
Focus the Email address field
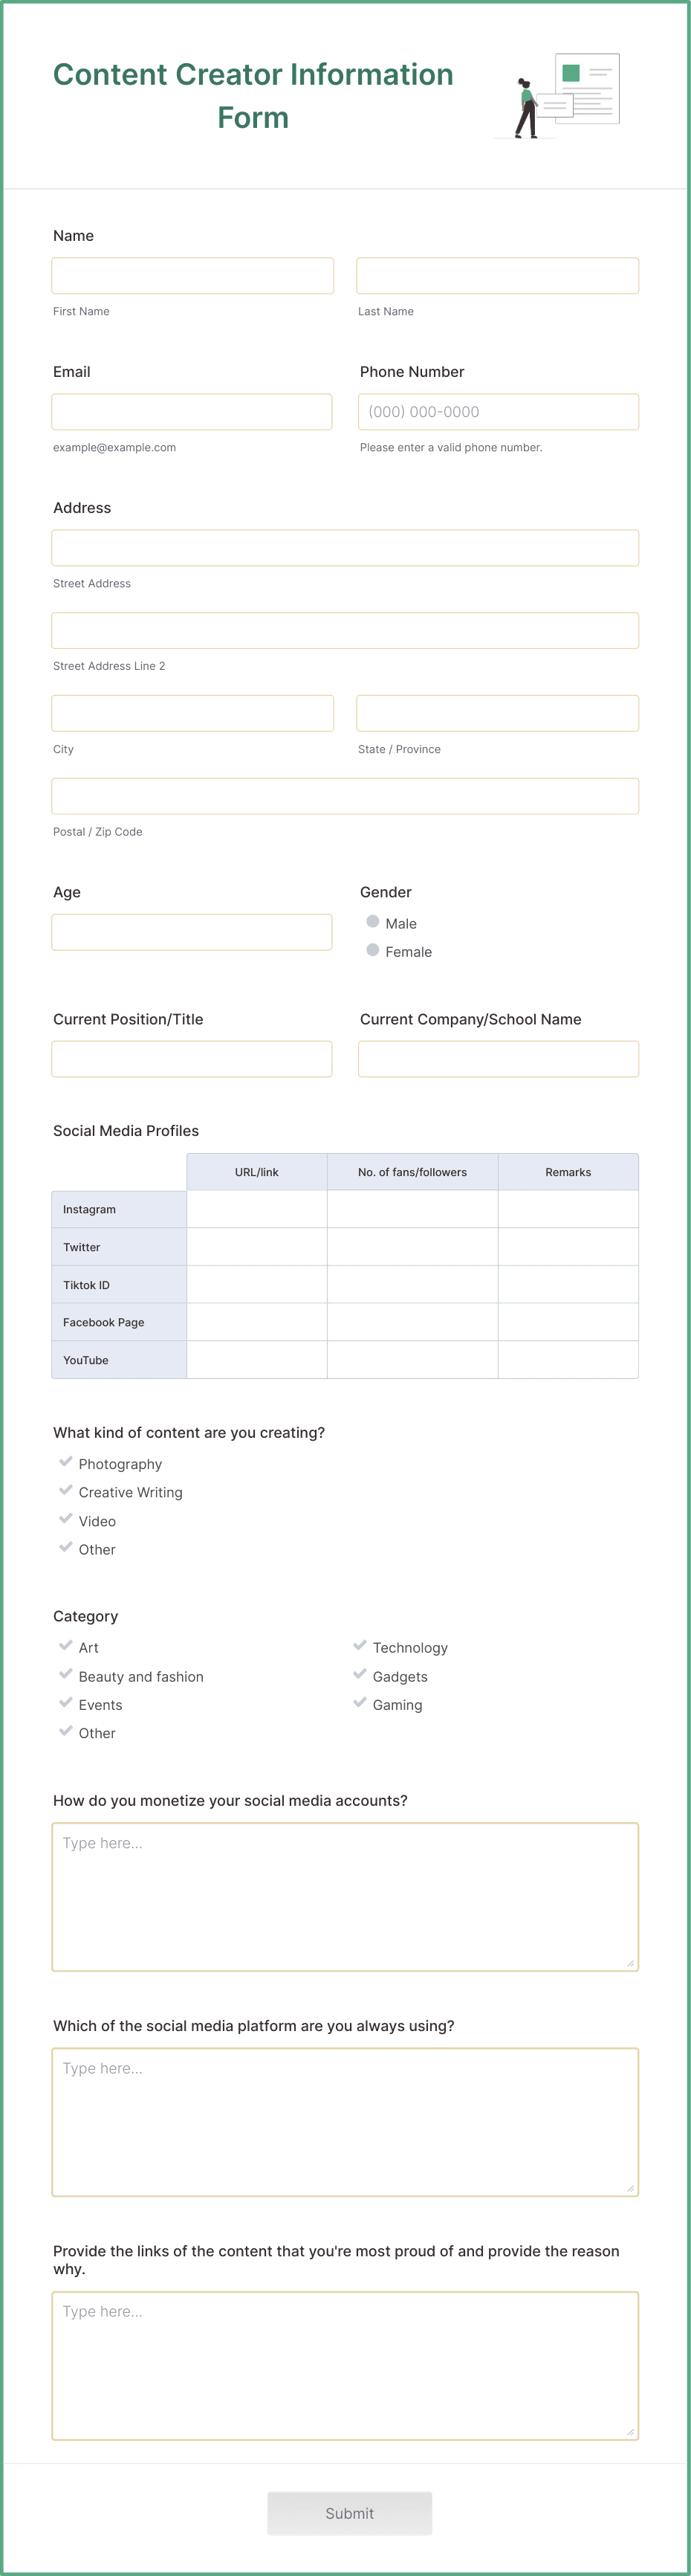point(192,411)
